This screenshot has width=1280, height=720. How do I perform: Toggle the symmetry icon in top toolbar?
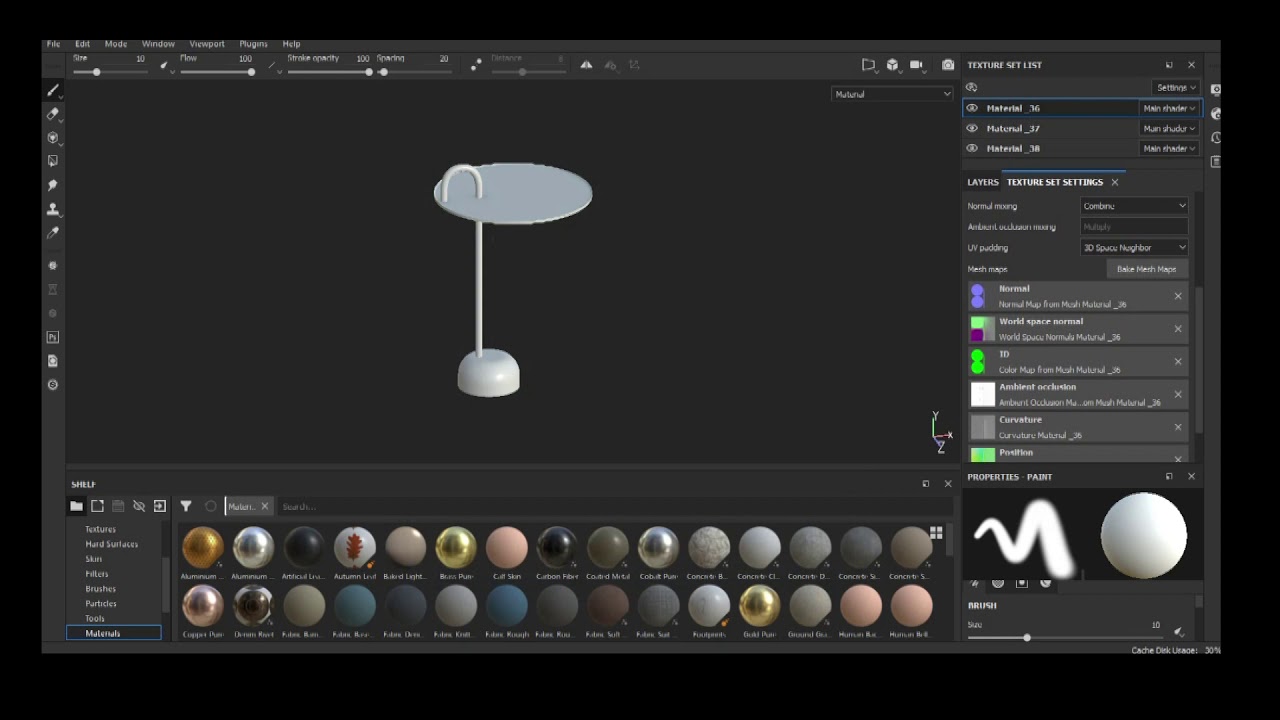click(586, 65)
